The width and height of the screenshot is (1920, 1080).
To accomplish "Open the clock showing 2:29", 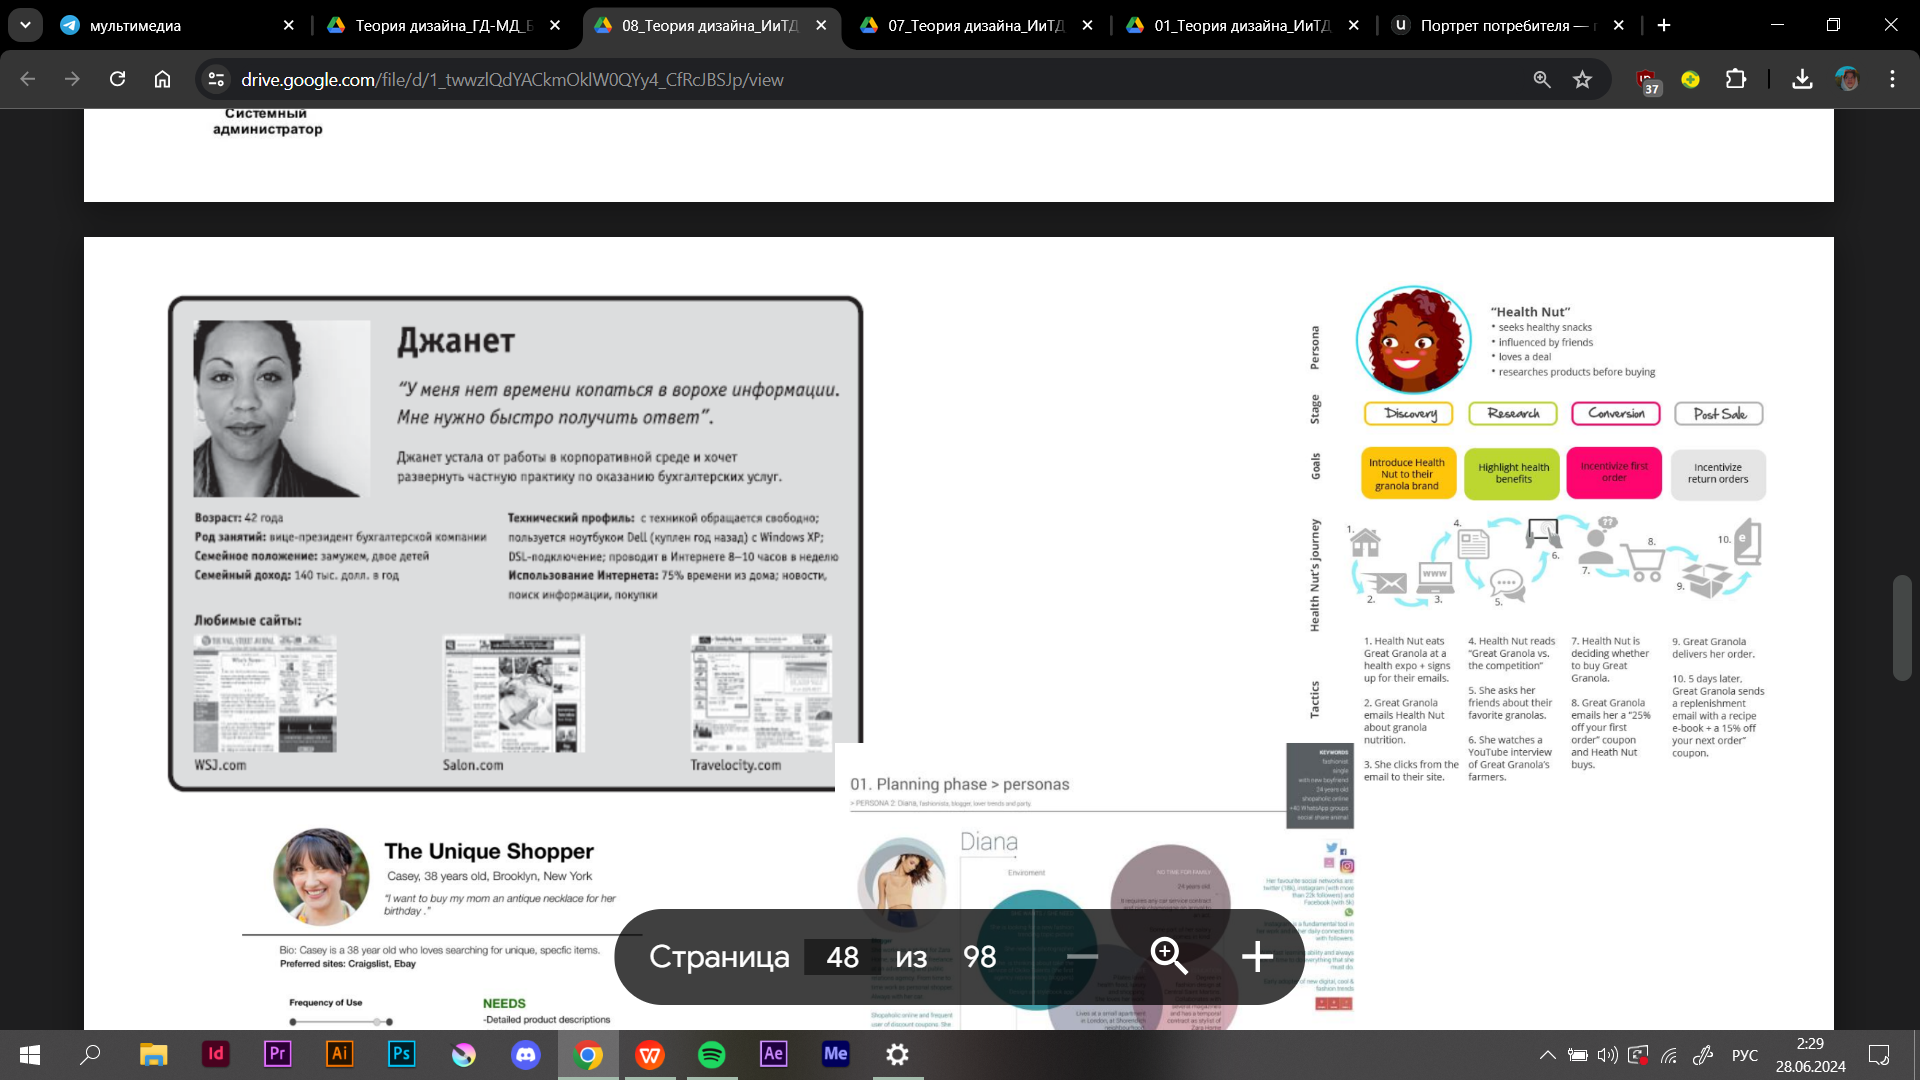I will pos(1810,1055).
